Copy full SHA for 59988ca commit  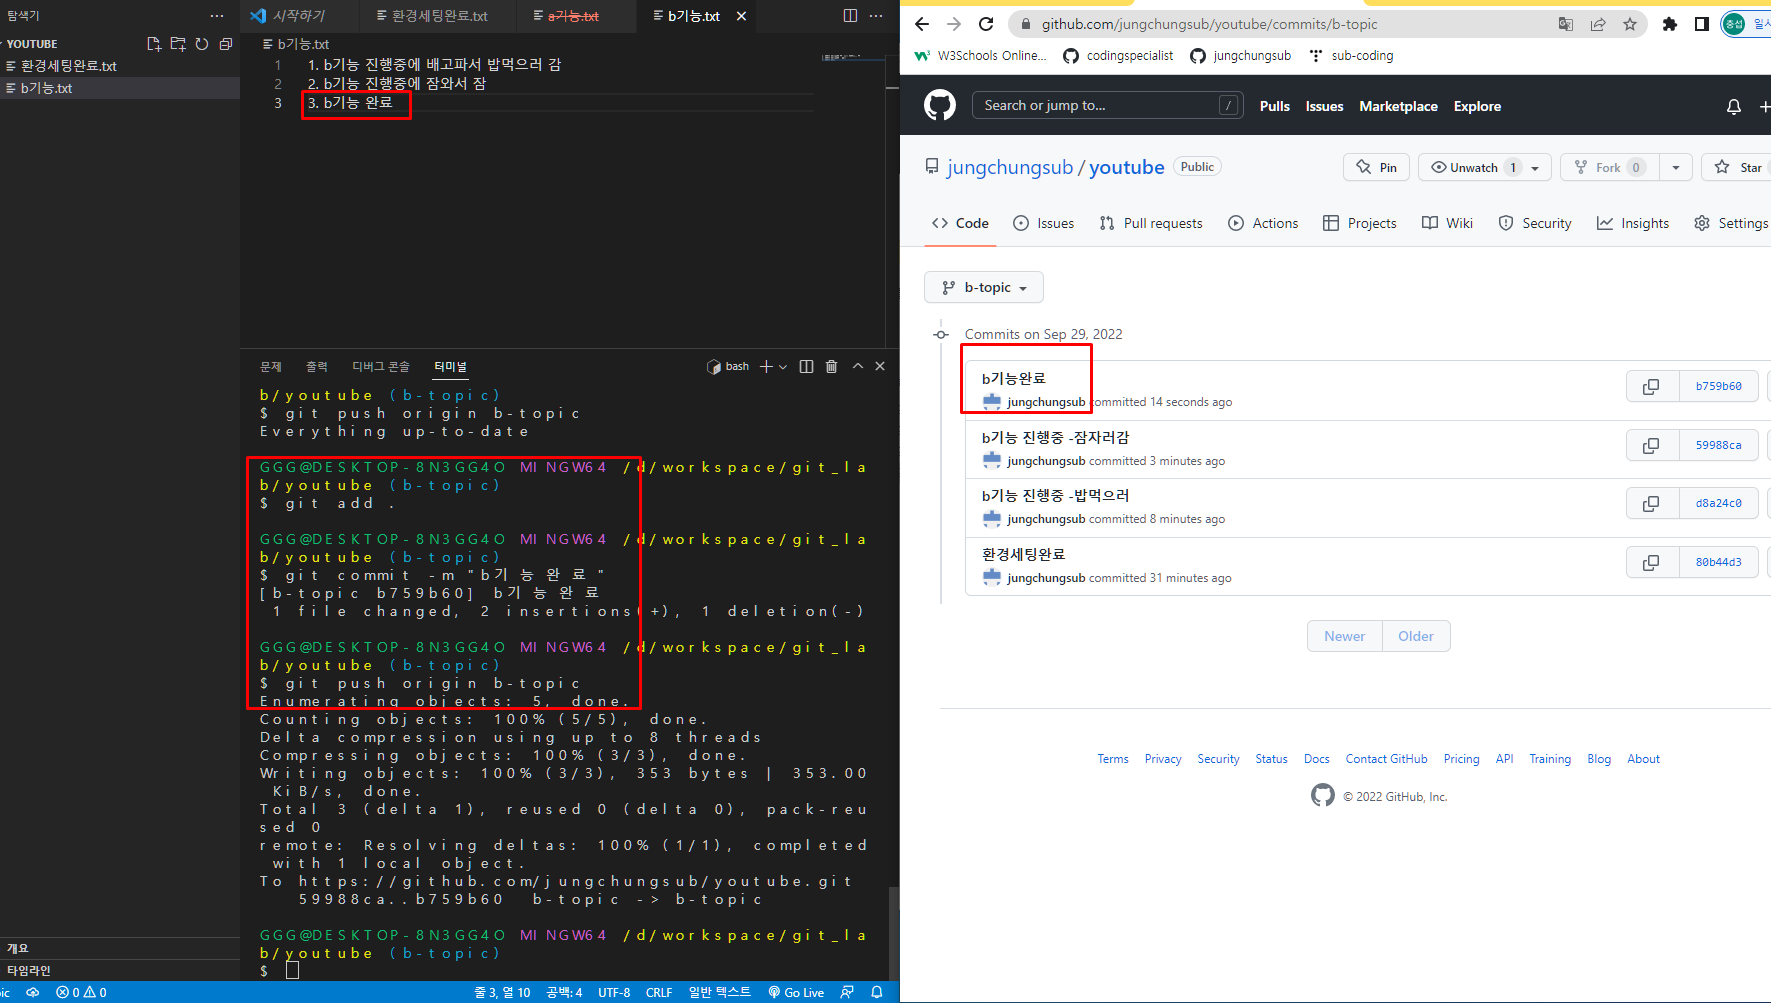click(1651, 445)
